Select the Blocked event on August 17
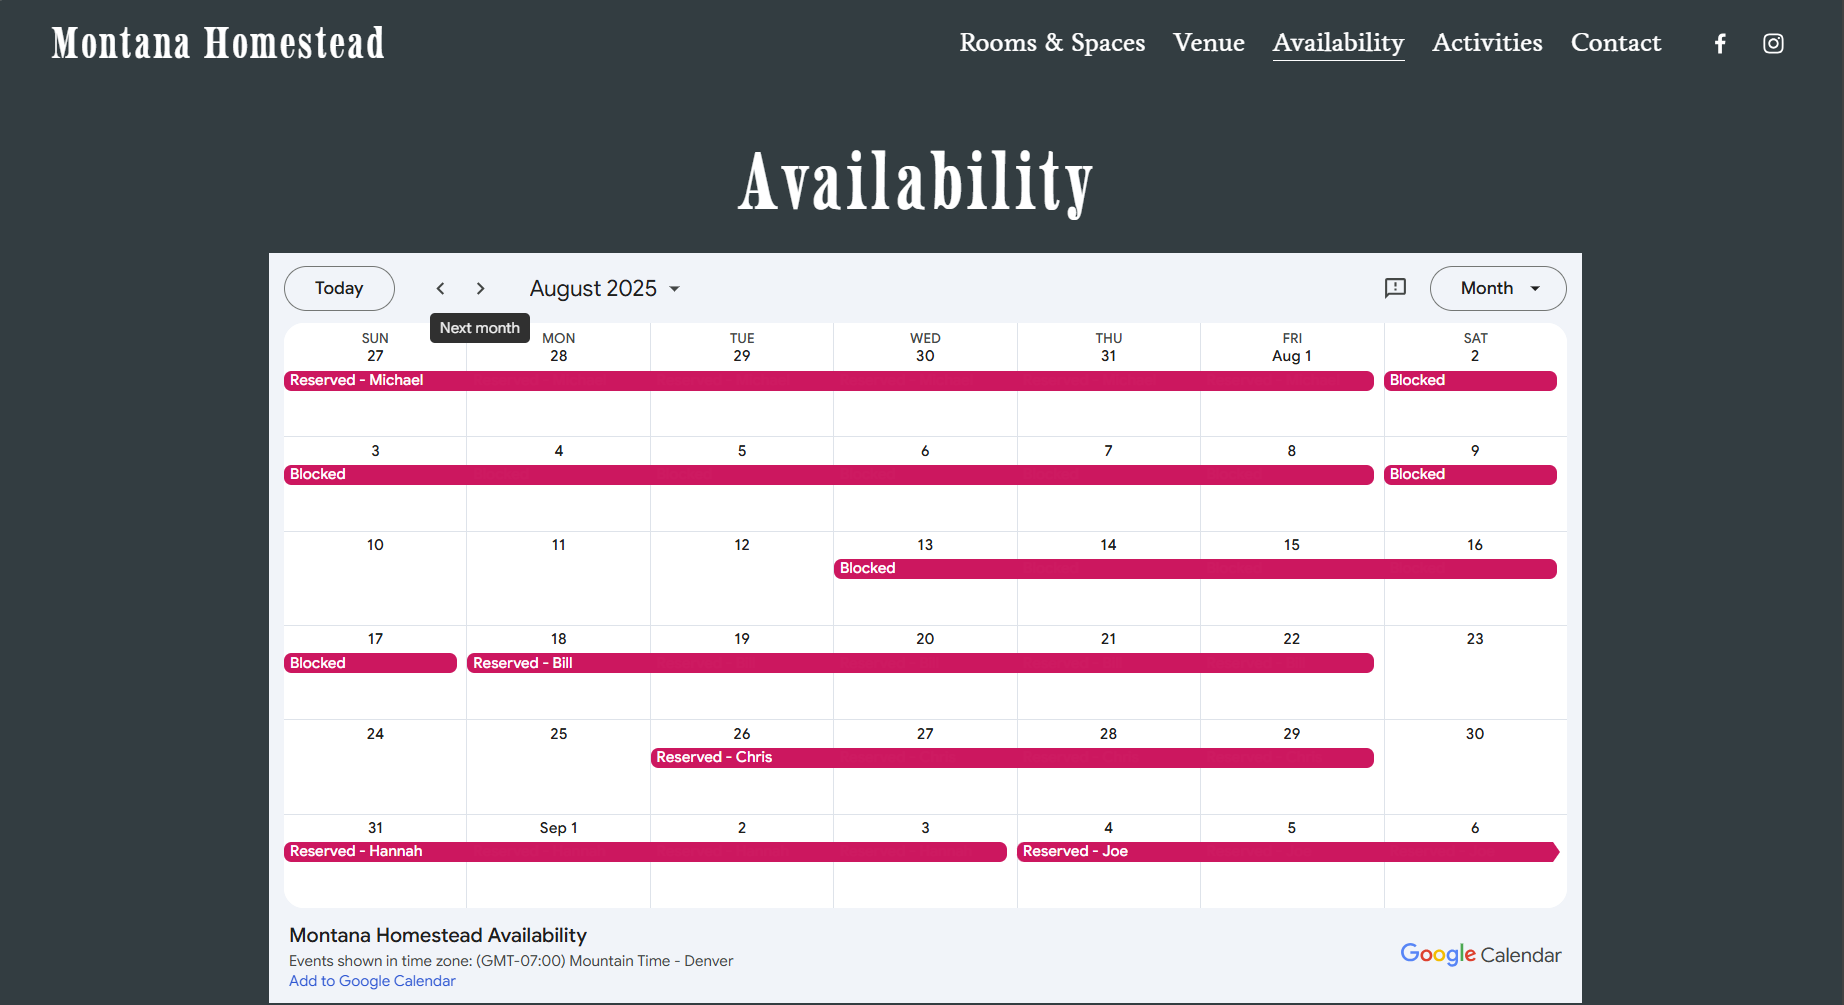The height and width of the screenshot is (1005, 1844). point(370,662)
